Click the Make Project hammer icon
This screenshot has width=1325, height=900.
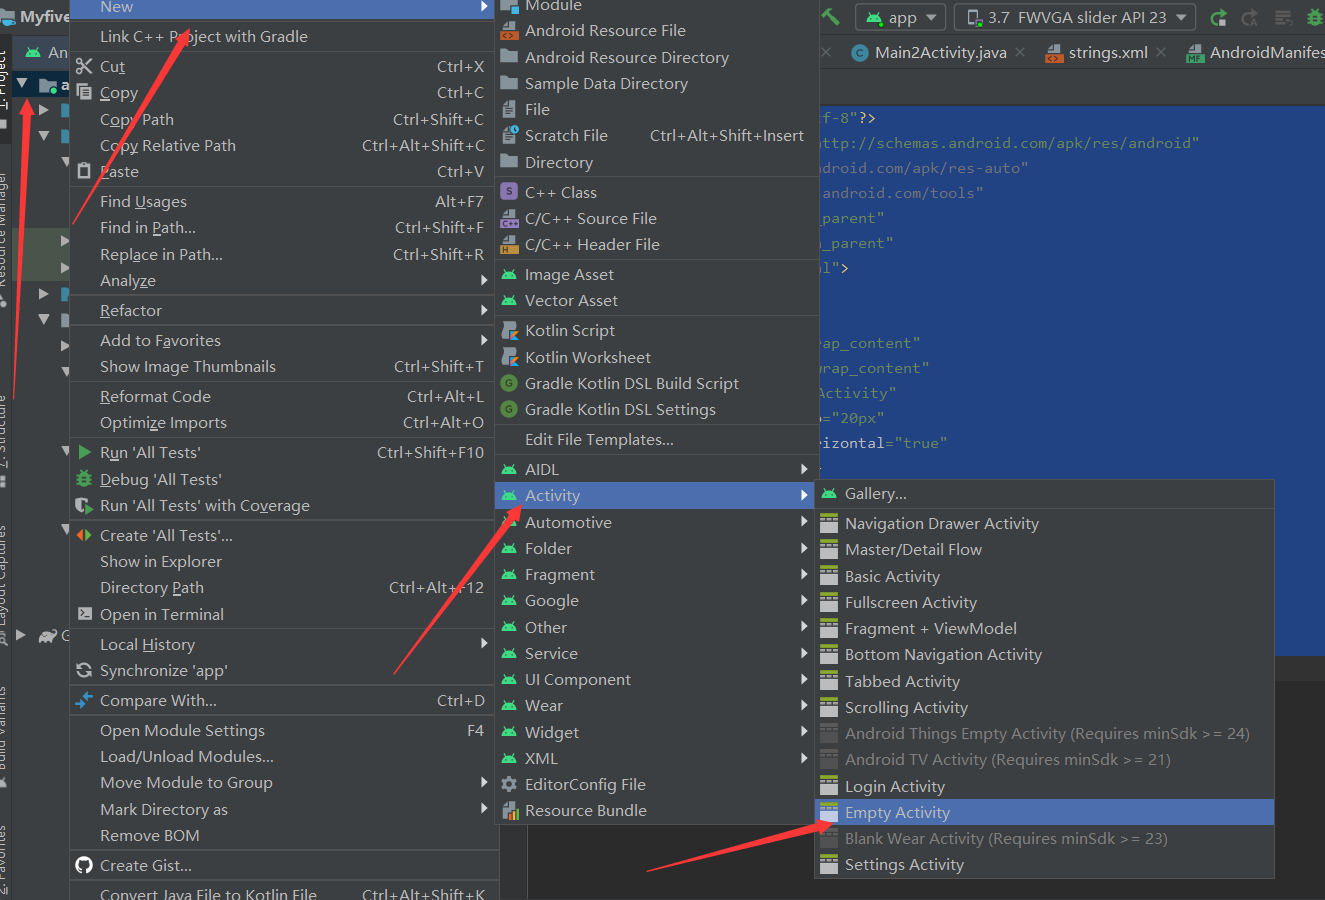[831, 17]
